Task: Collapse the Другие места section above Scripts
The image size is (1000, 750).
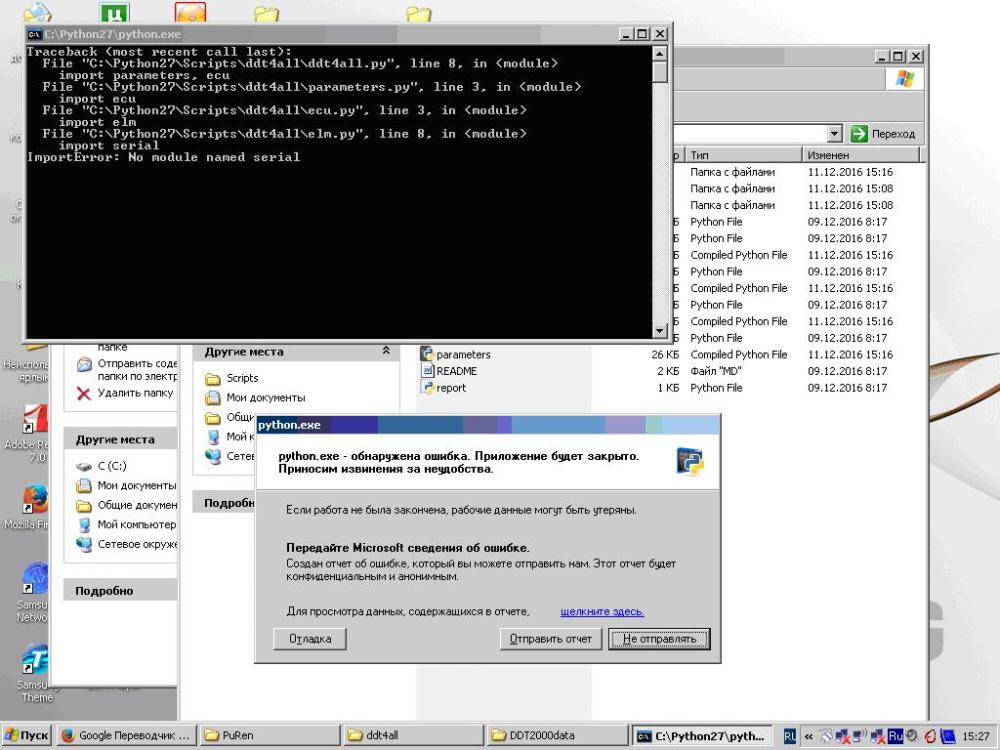Action: 386,351
